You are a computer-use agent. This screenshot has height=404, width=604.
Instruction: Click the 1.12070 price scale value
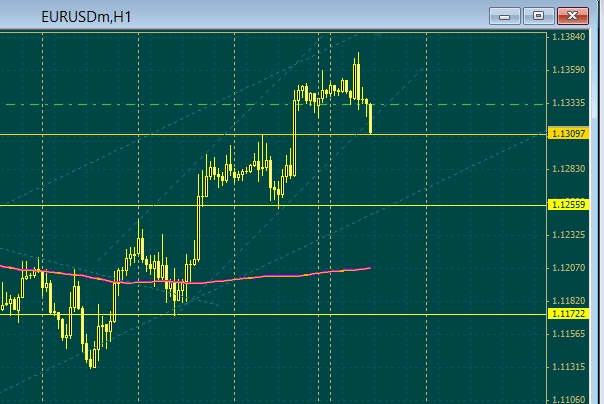[569, 268]
